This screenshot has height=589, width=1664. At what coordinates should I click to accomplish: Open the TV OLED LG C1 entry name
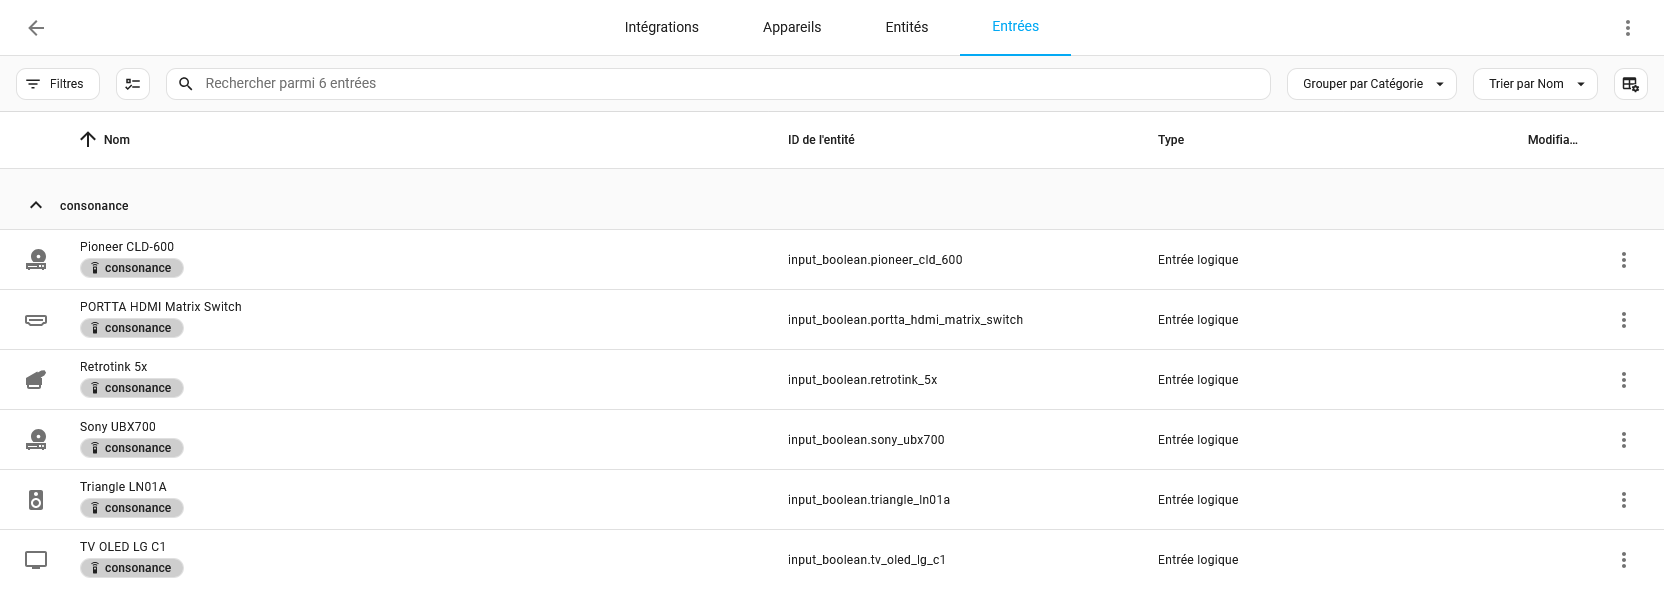click(x=123, y=547)
